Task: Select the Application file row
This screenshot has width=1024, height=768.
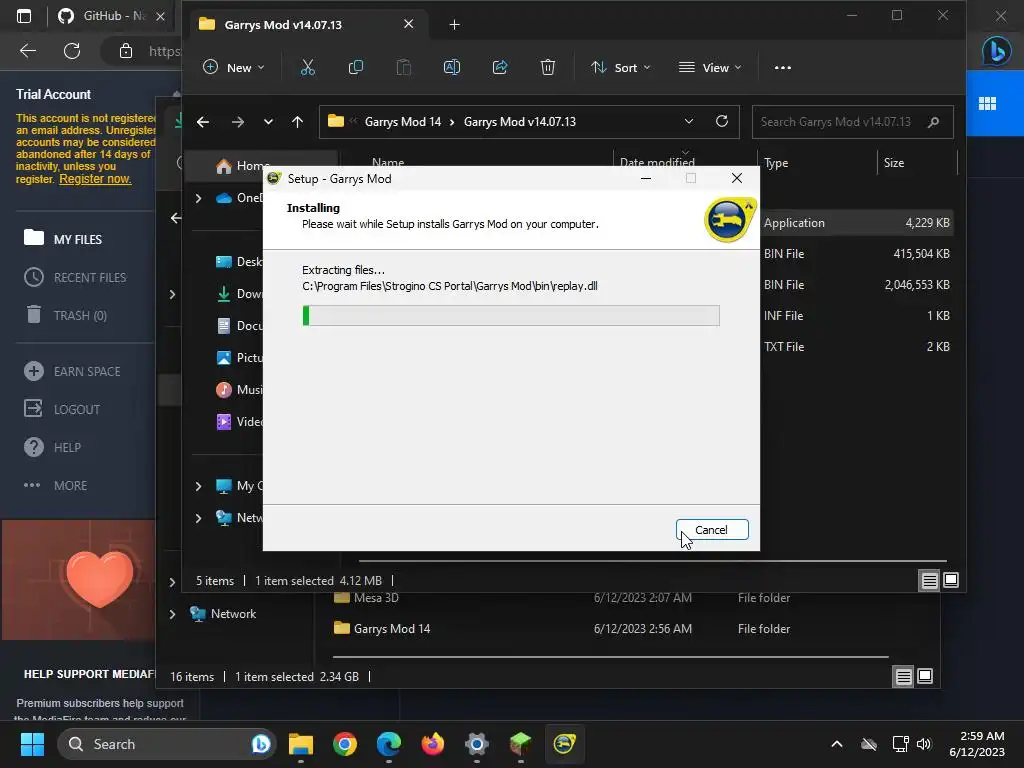Action: (x=856, y=223)
